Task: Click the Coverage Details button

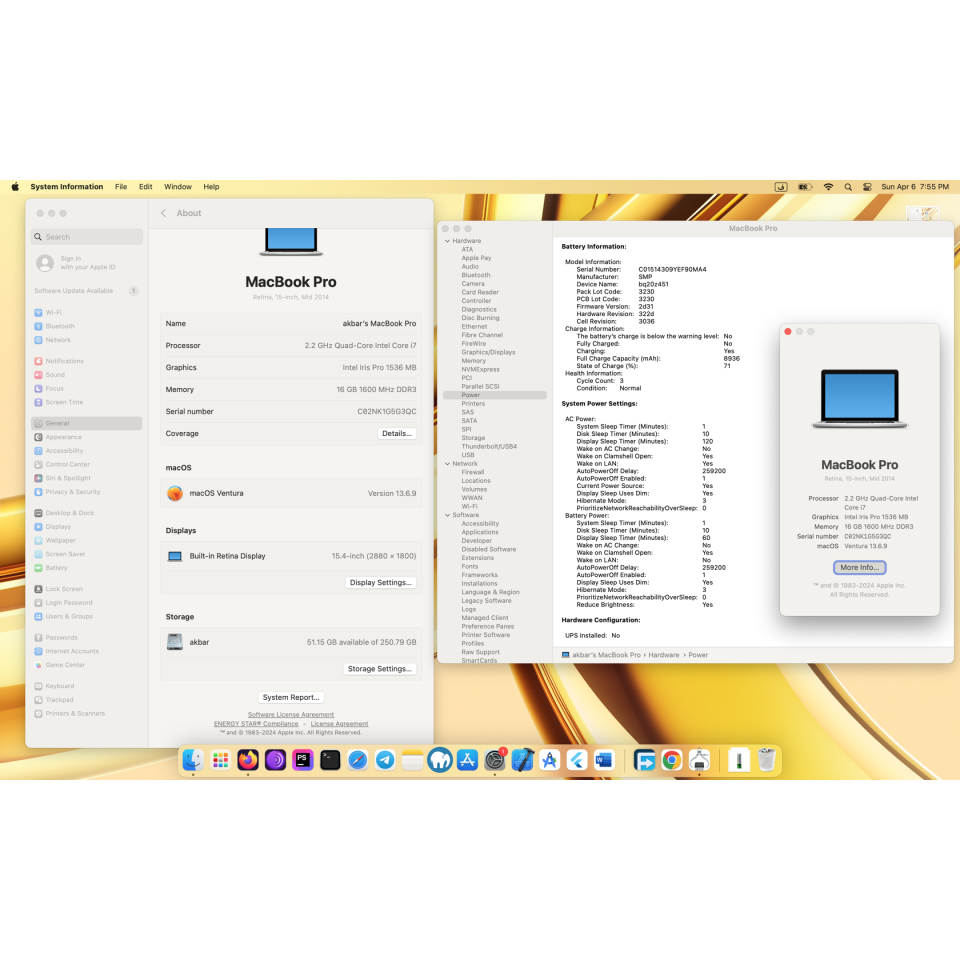Action: pyautogui.click(x=397, y=433)
